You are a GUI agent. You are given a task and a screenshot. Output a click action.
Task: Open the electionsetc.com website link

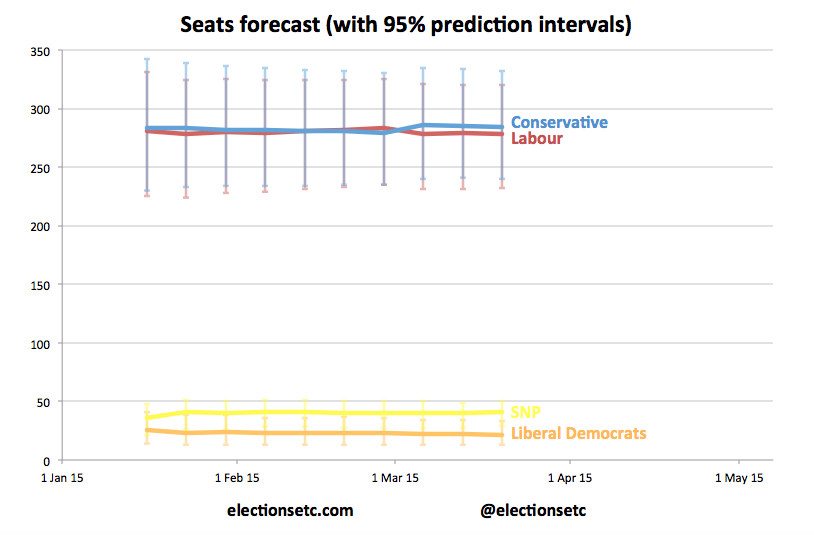click(x=290, y=510)
